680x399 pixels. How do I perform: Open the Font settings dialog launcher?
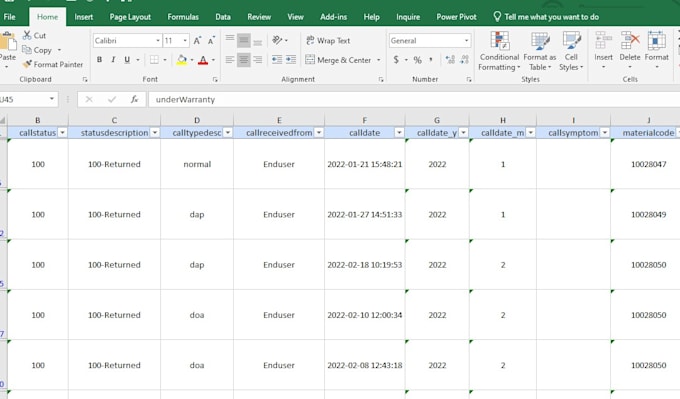click(x=215, y=79)
